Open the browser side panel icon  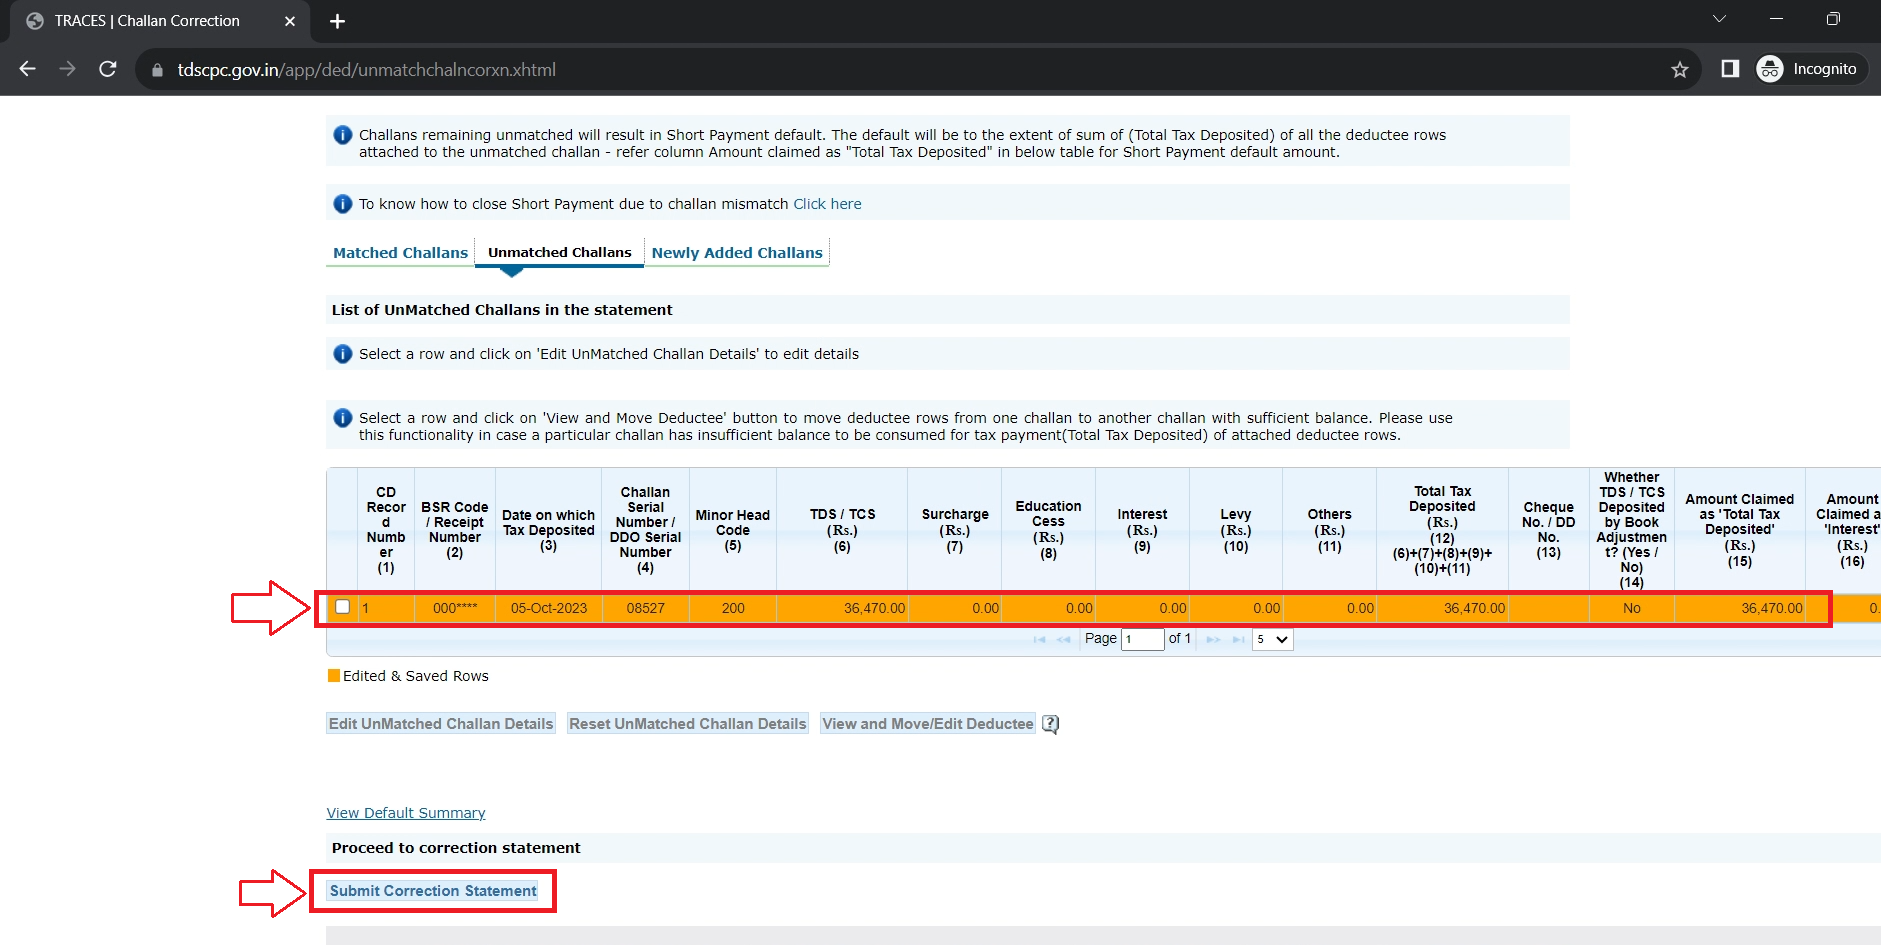(1729, 69)
